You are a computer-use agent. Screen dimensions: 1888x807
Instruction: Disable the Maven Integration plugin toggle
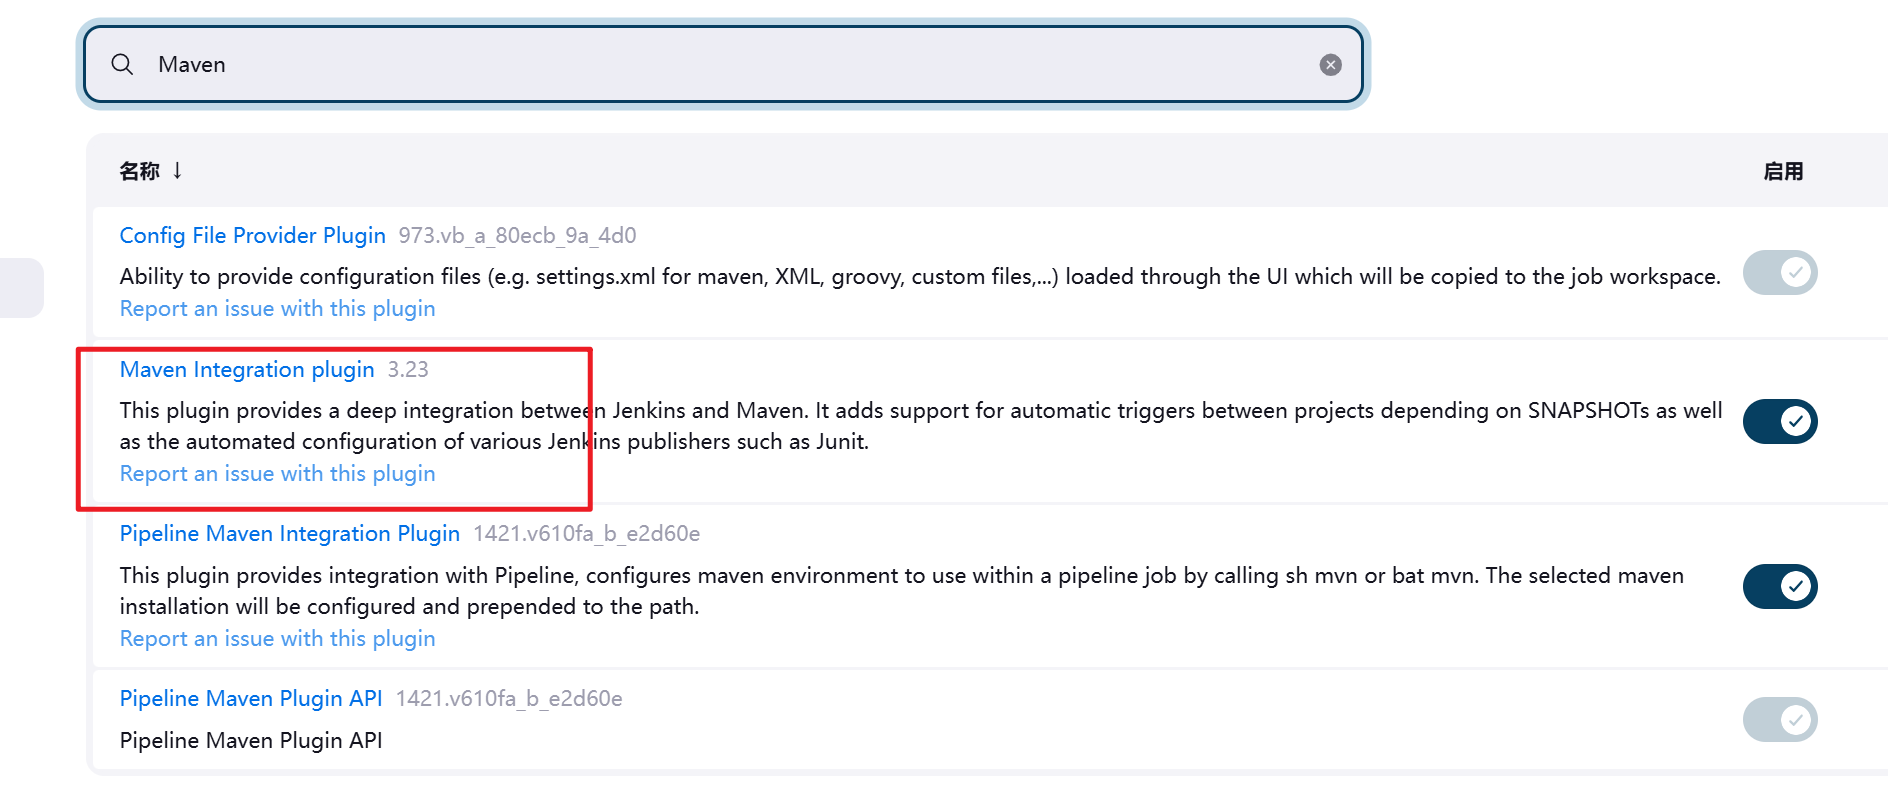(x=1780, y=421)
